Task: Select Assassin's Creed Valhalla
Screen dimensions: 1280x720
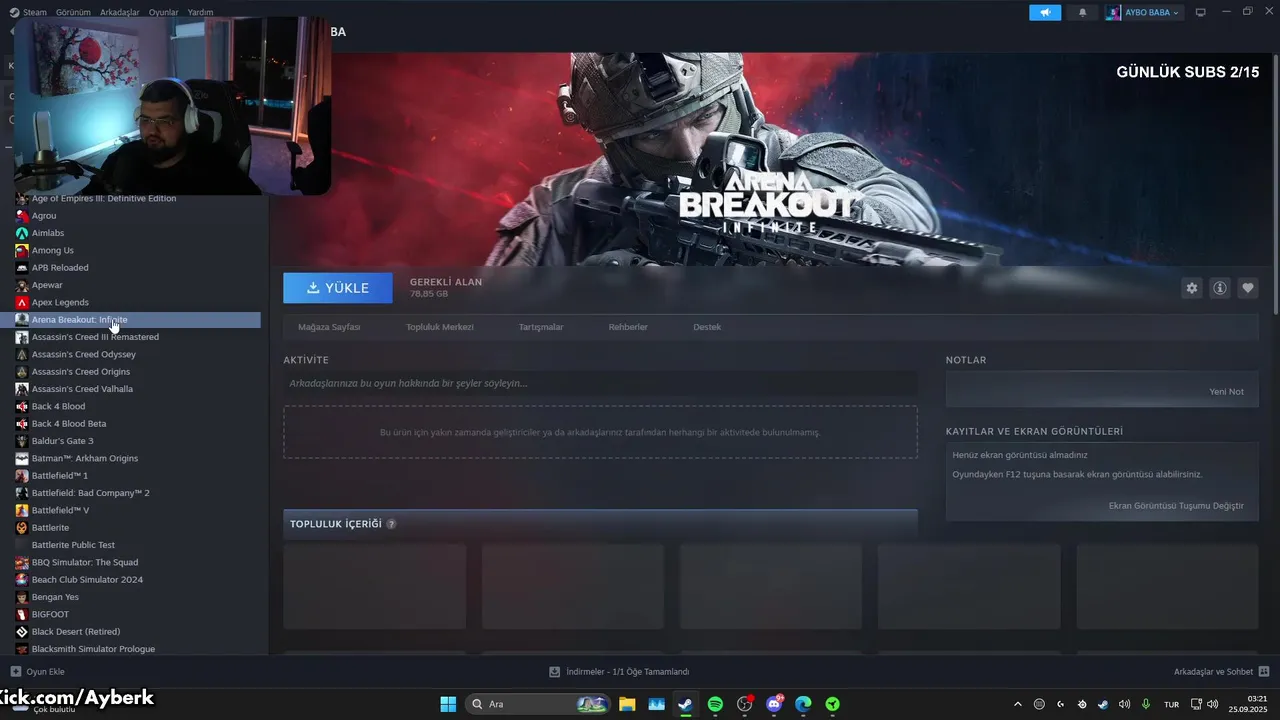Action: point(82,389)
